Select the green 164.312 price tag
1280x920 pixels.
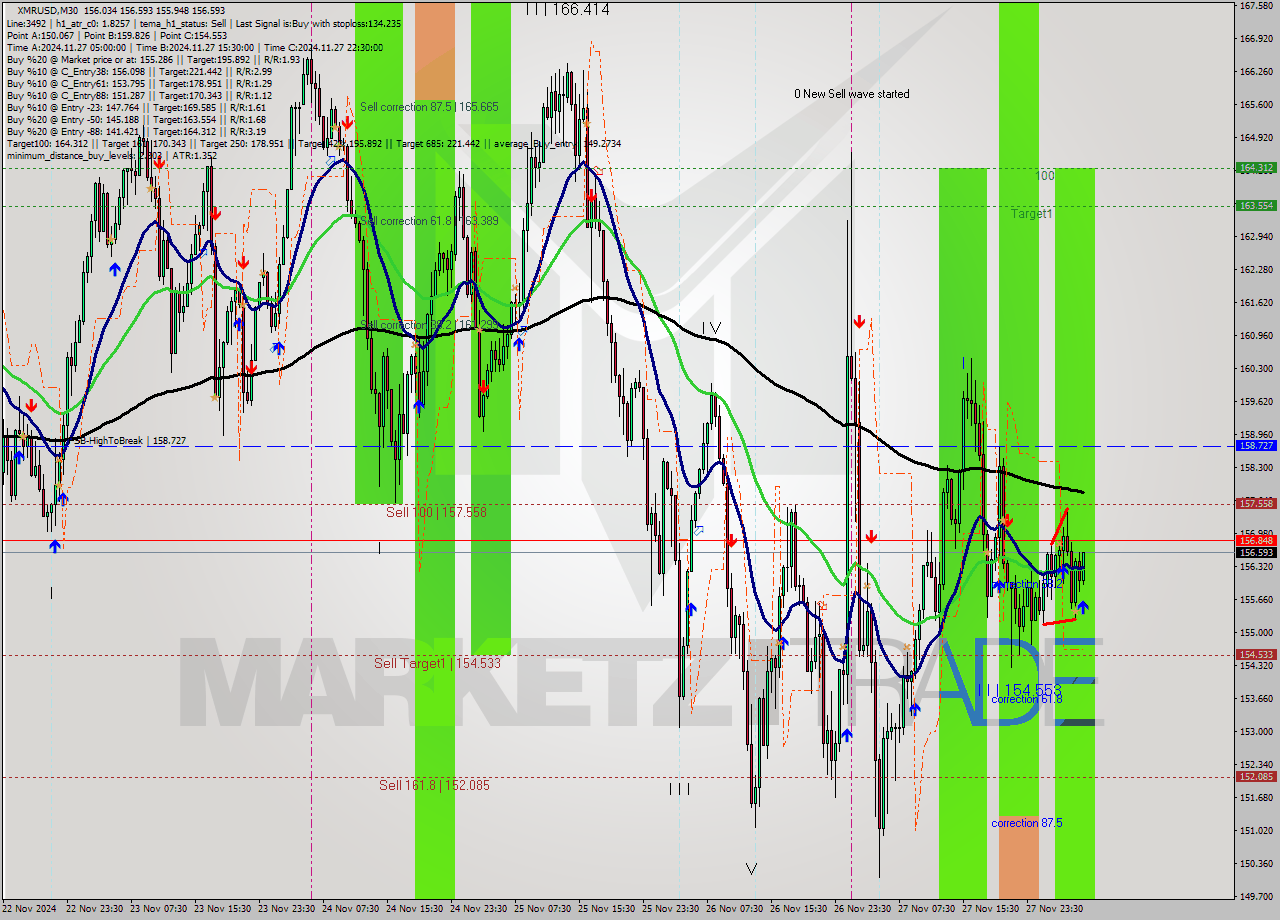(1256, 168)
